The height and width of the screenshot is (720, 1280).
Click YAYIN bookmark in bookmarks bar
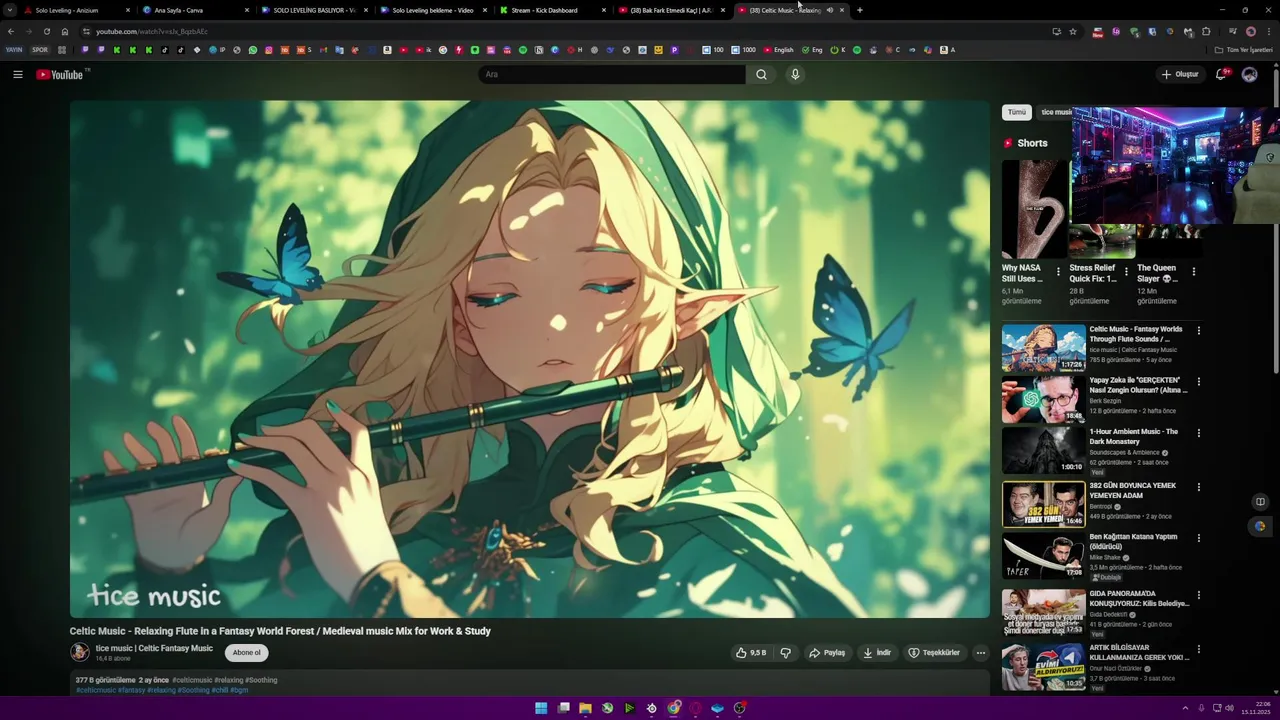[x=14, y=50]
